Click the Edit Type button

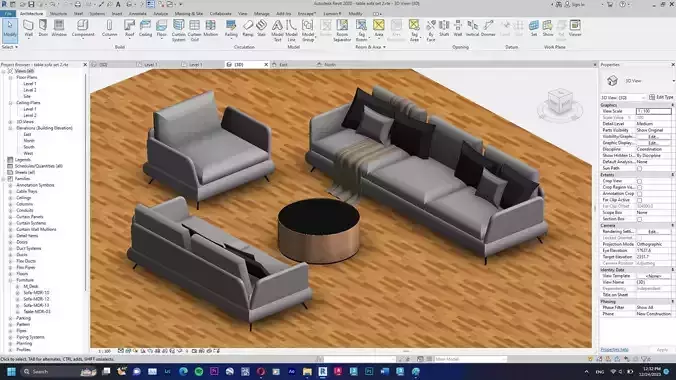tap(661, 97)
